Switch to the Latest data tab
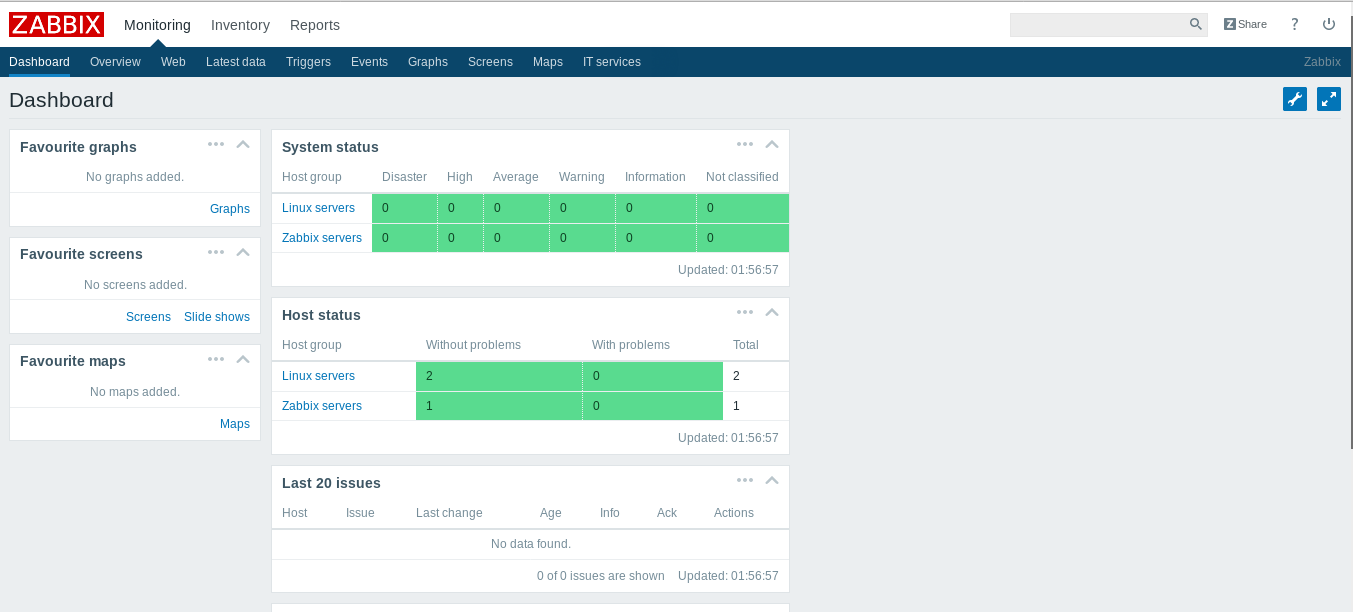This screenshot has height=612, width=1353. pyautogui.click(x=236, y=62)
